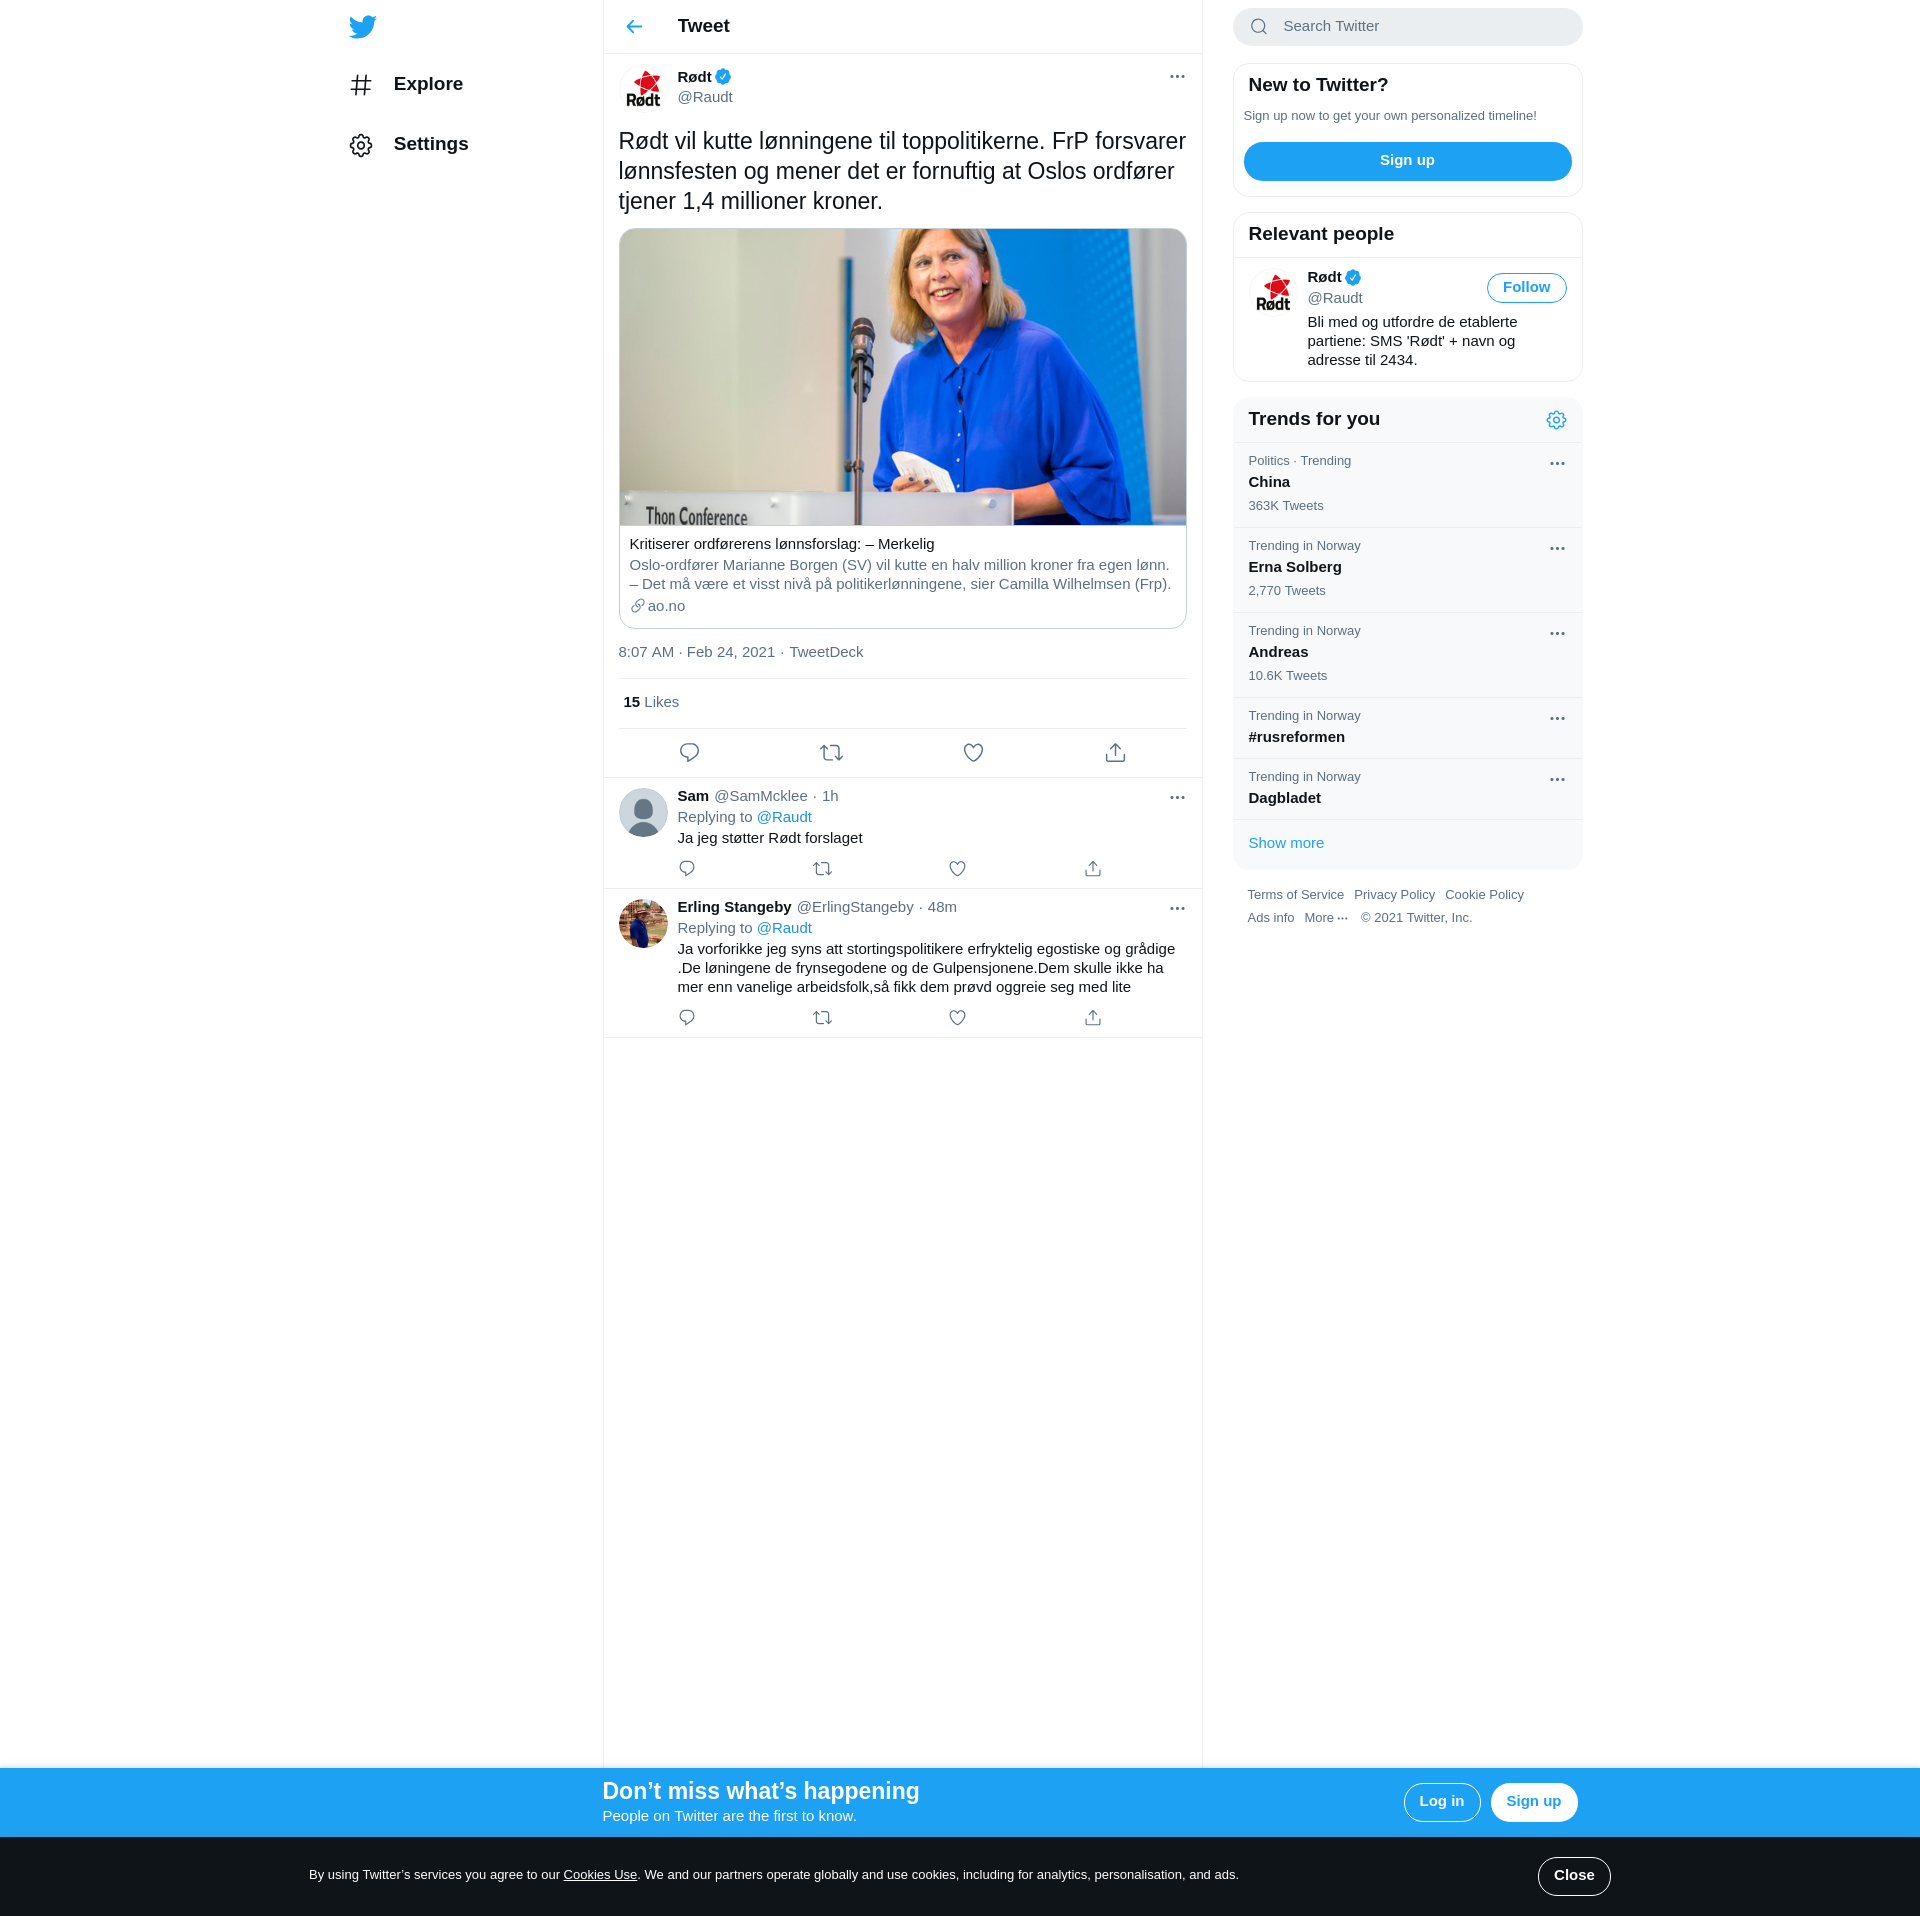Open Trends settings gear icon

click(x=1556, y=420)
